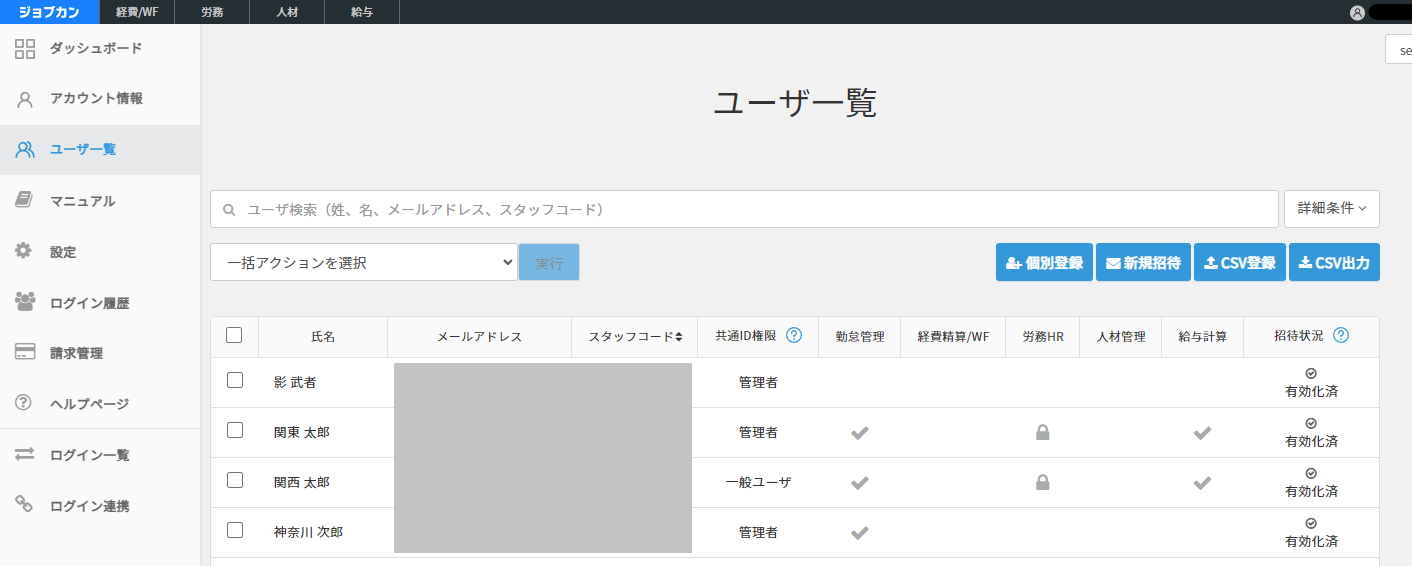The image size is (1412, 566).
Task: Click the Manual book icon
Action: [25, 201]
